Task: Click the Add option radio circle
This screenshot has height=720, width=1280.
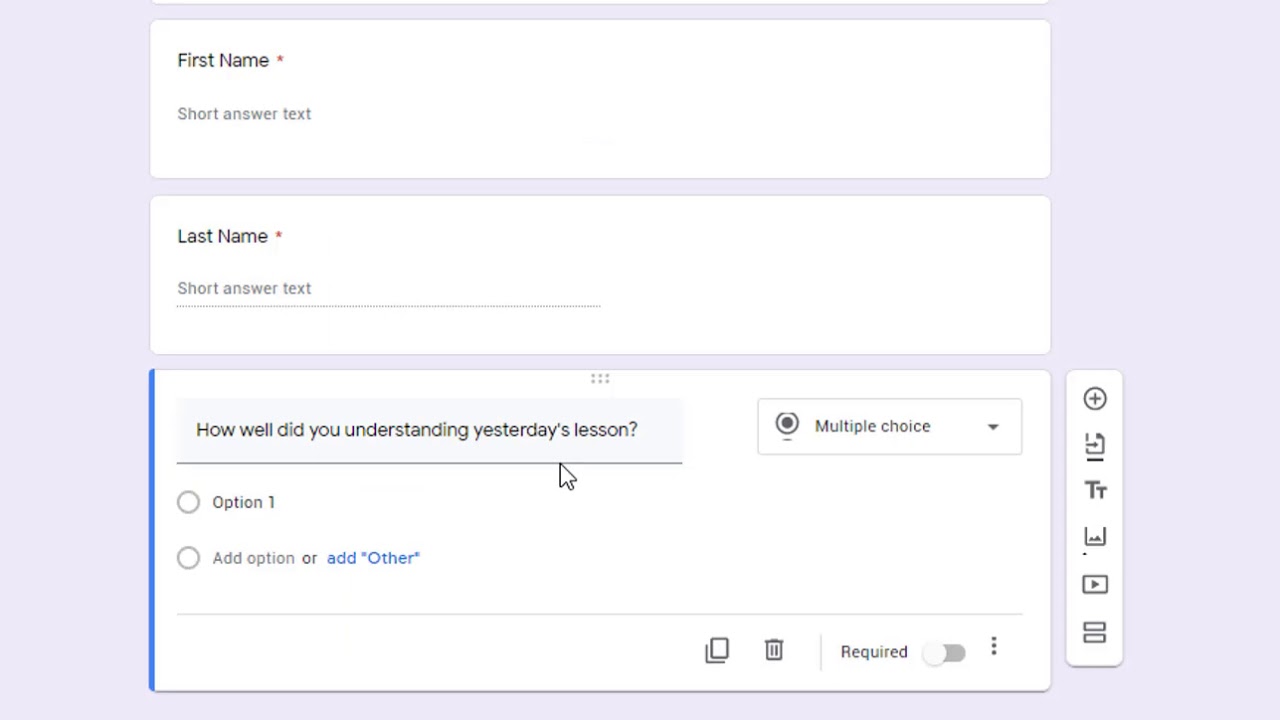Action: click(188, 558)
